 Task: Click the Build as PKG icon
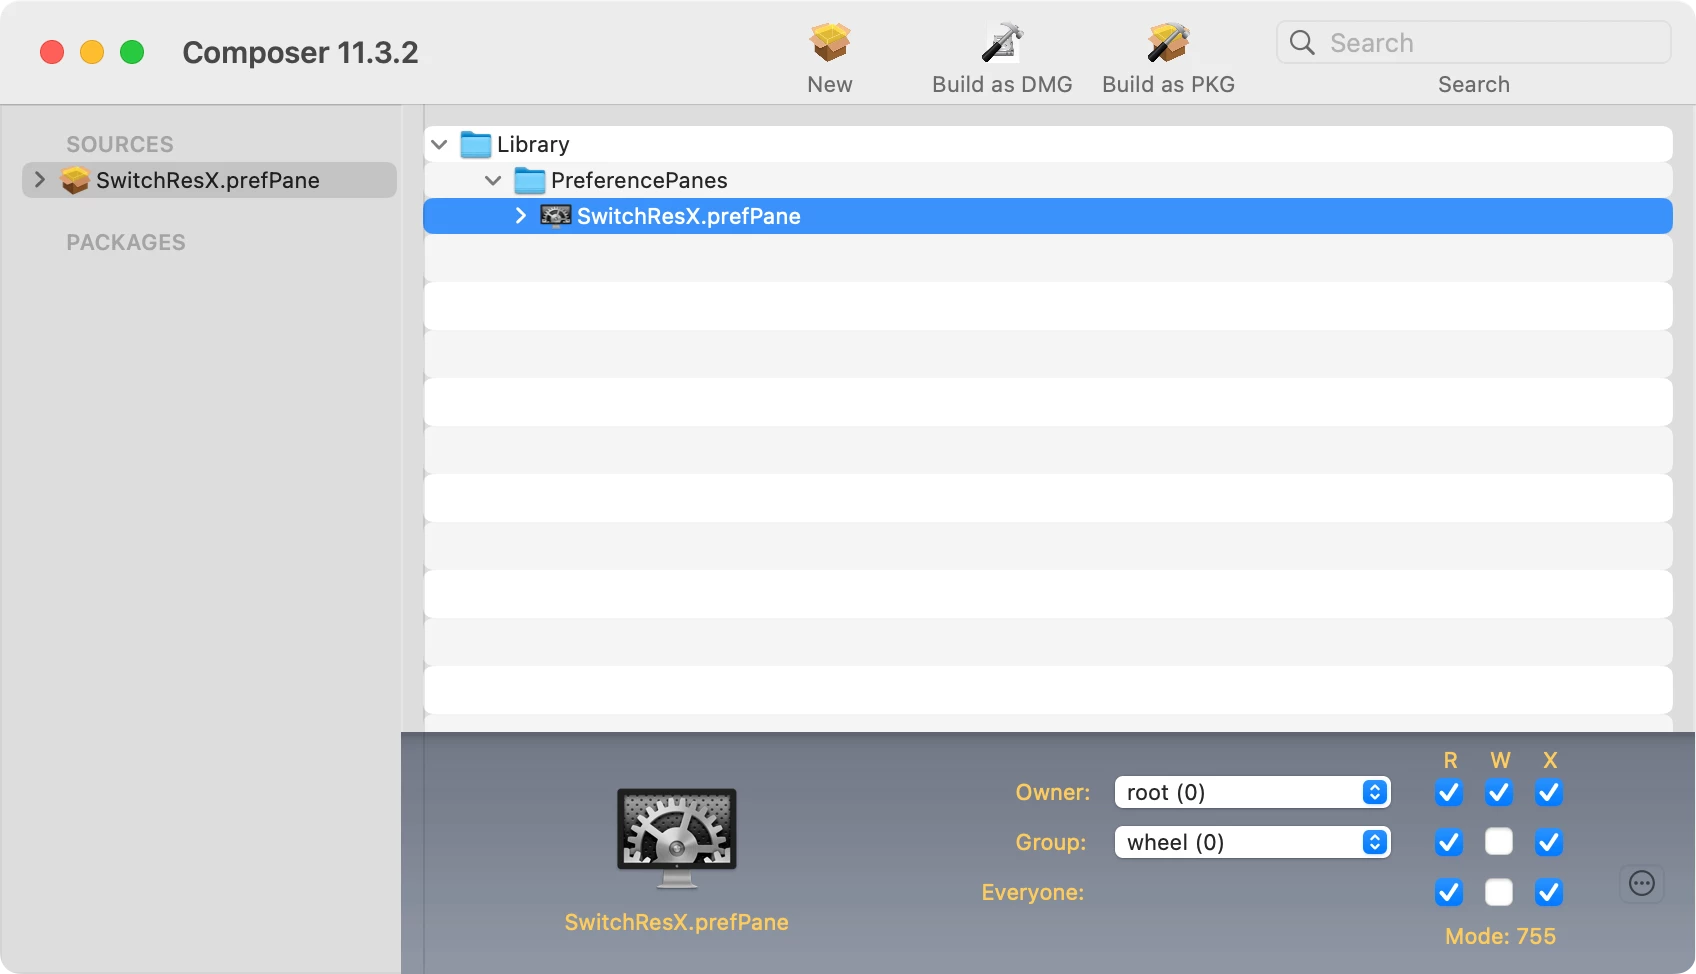pyautogui.click(x=1168, y=42)
